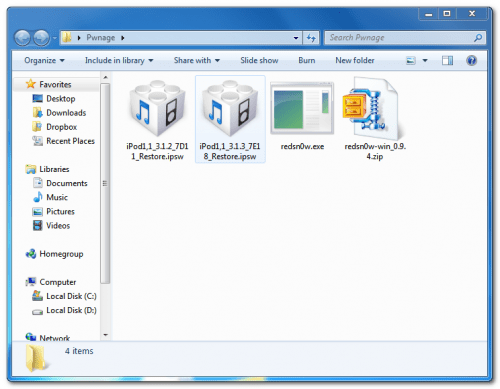Image resolution: width=500 pixels, height=389 pixels.
Task: Select Computer in the navigation pane
Action: [58, 282]
